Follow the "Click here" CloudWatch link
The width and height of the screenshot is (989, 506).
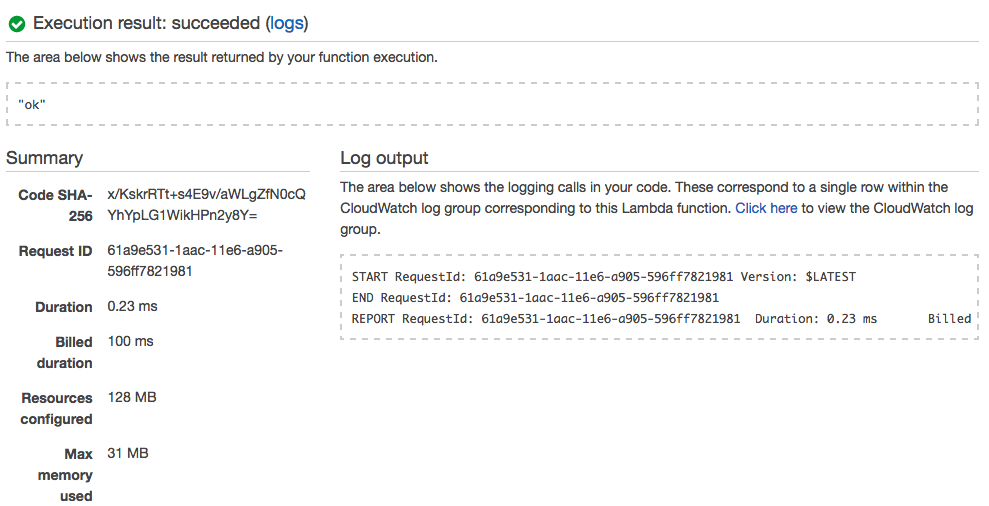pyautogui.click(x=766, y=208)
